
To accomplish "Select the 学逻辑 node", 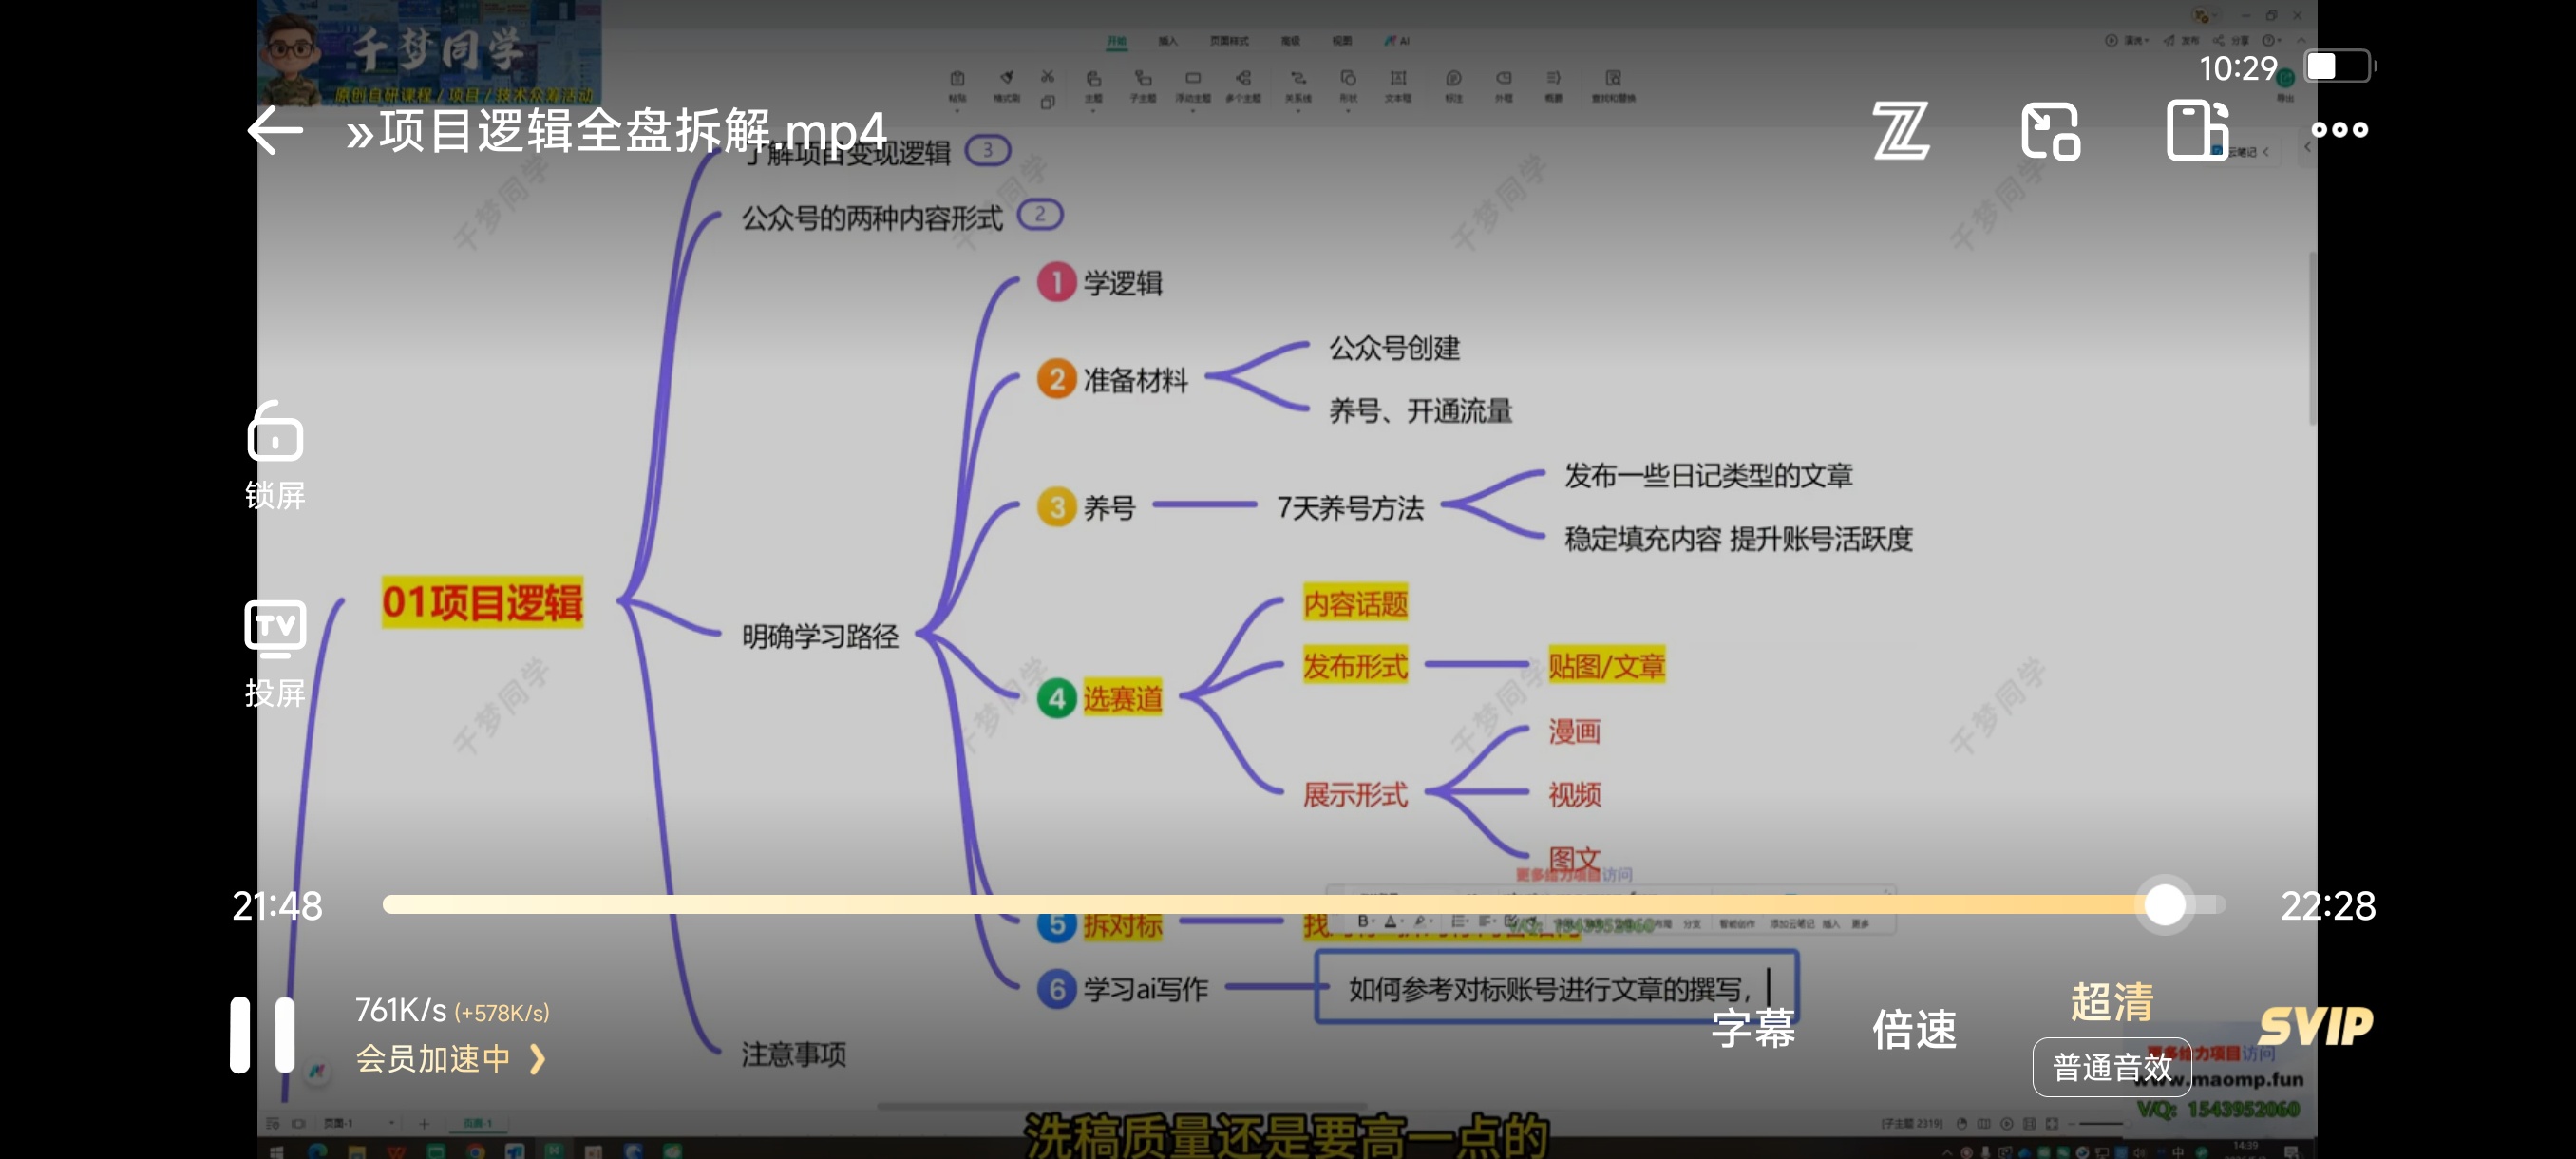I will [1122, 283].
